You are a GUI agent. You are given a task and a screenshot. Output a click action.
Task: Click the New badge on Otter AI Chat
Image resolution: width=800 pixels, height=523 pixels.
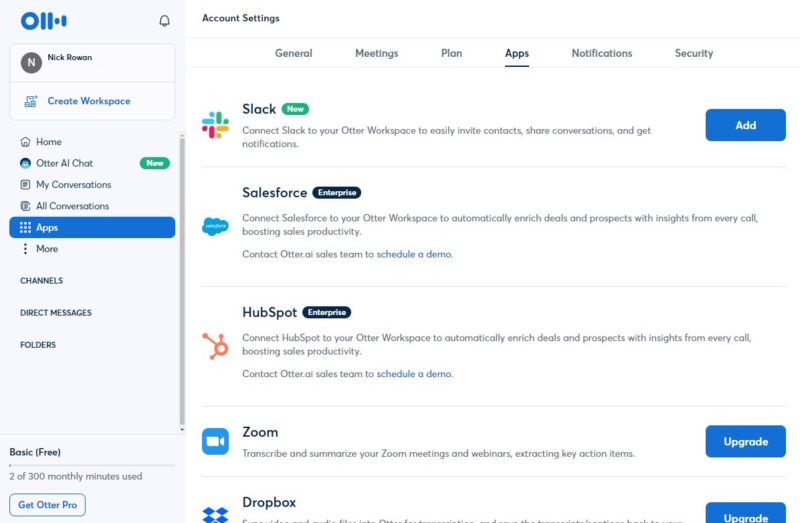pos(155,163)
